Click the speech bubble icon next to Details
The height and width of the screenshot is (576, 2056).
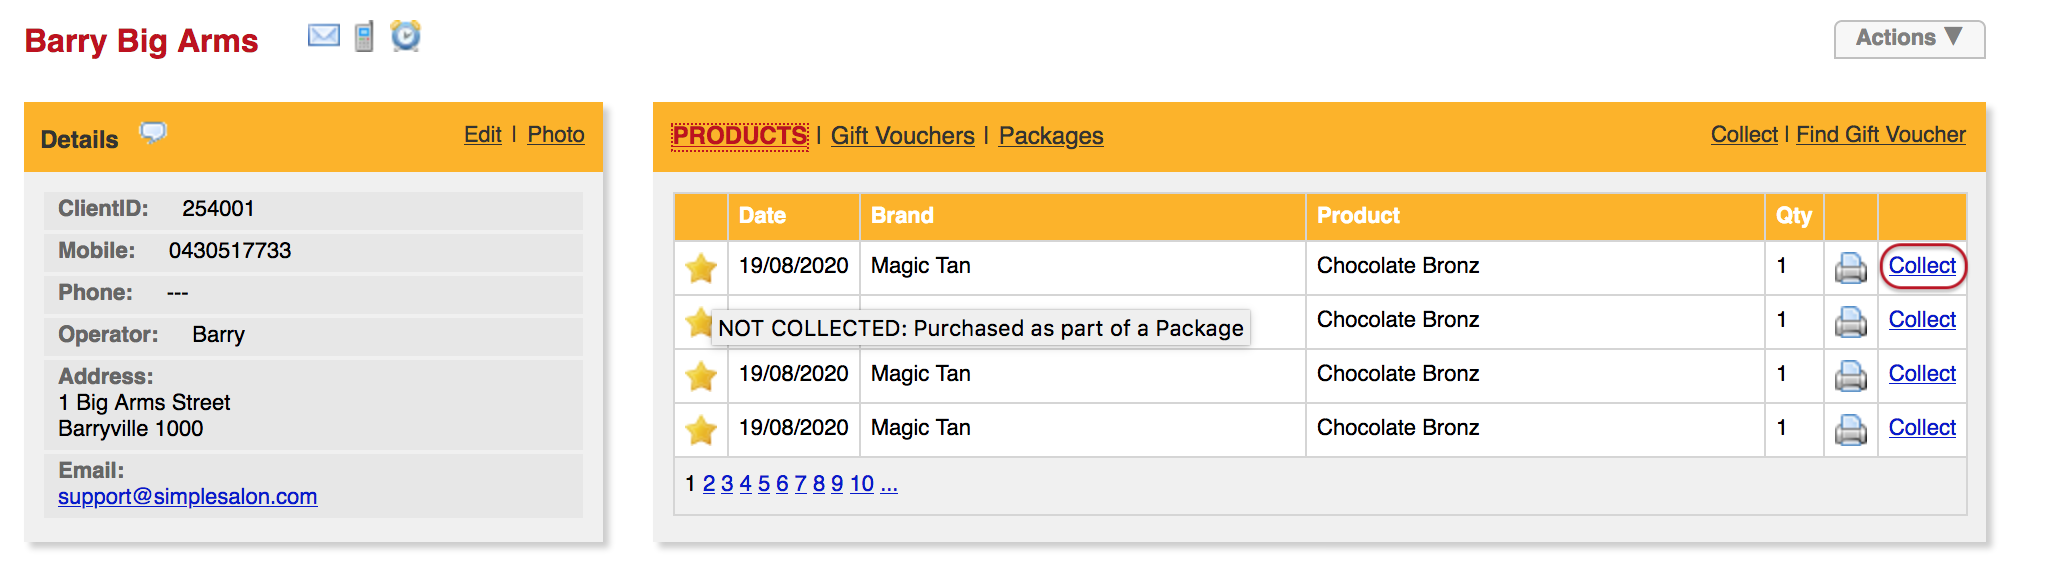[153, 133]
